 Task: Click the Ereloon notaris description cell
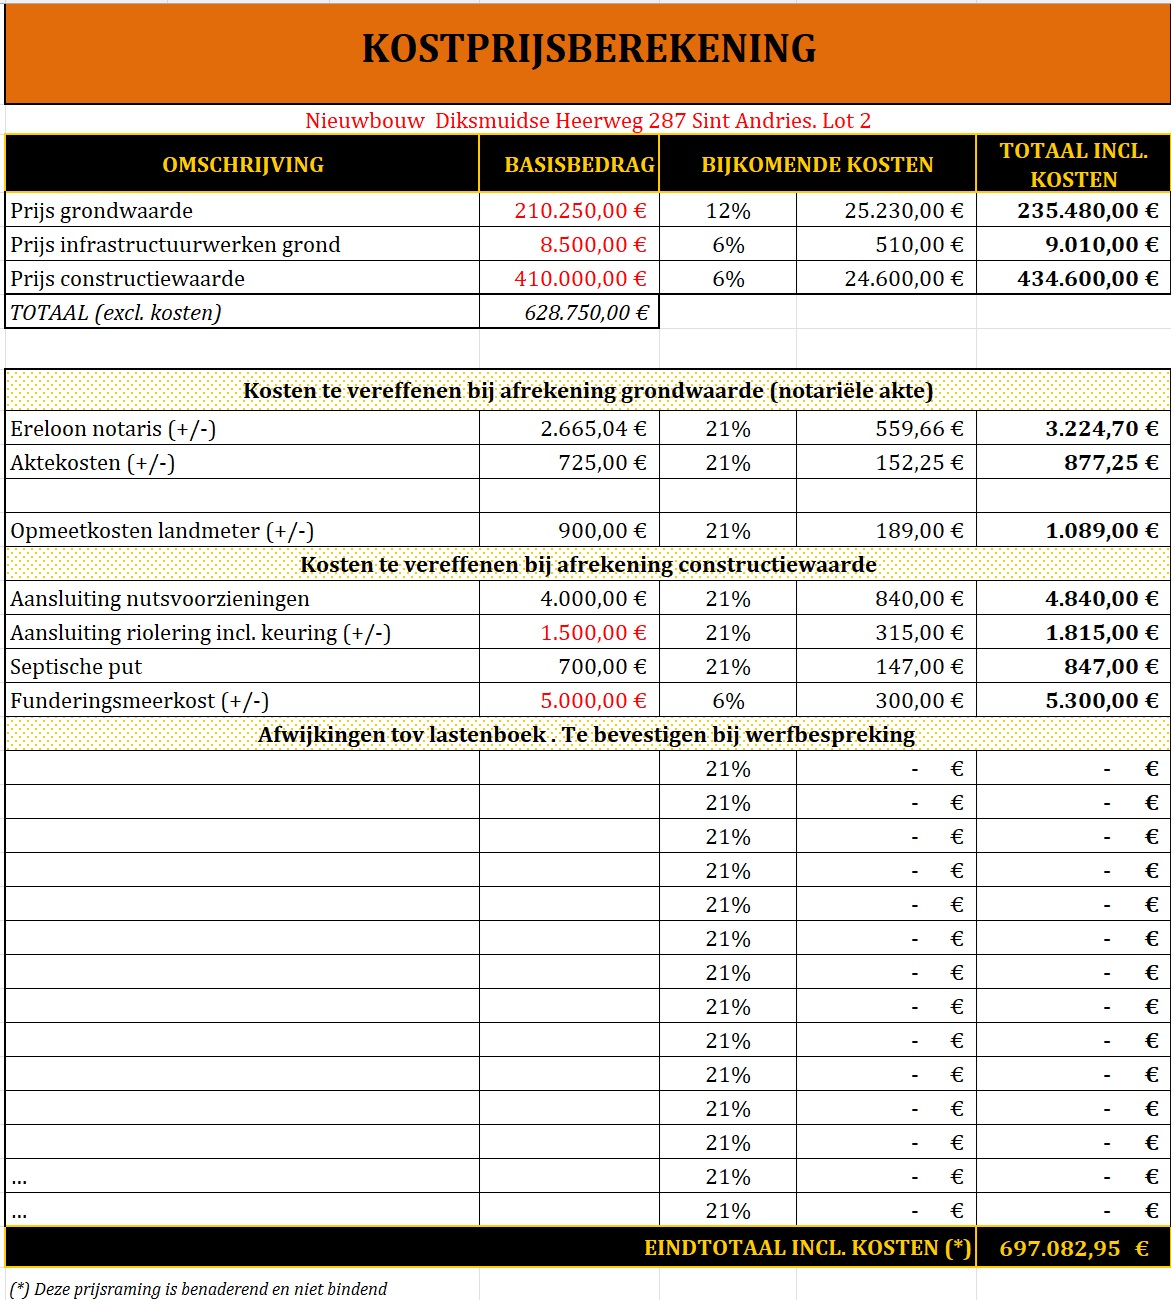113,429
